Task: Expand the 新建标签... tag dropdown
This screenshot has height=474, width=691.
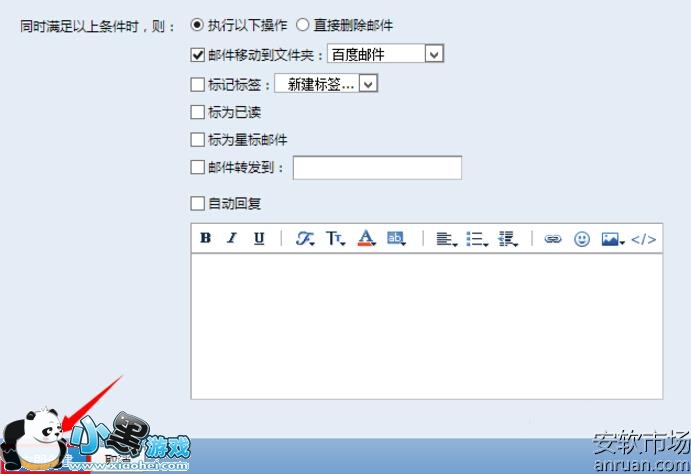Action: (x=326, y=84)
